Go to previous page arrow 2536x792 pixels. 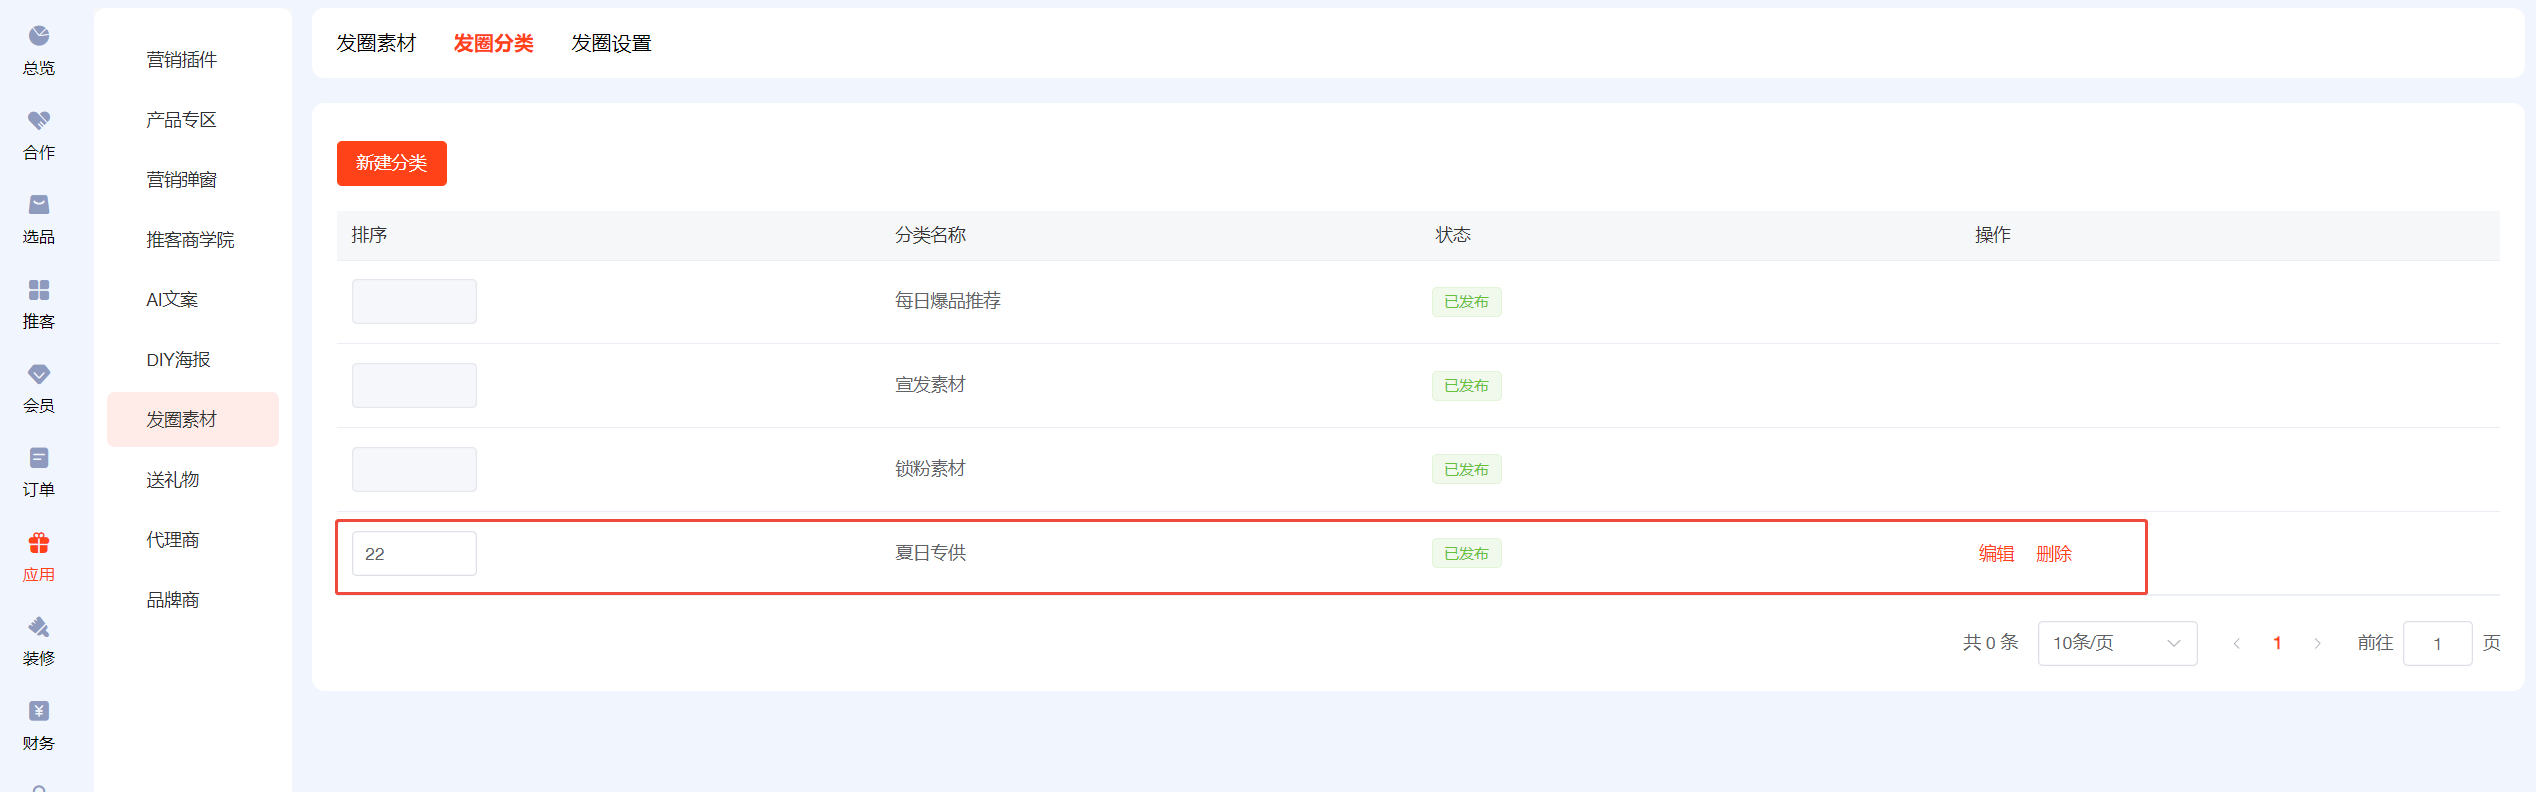[2237, 643]
